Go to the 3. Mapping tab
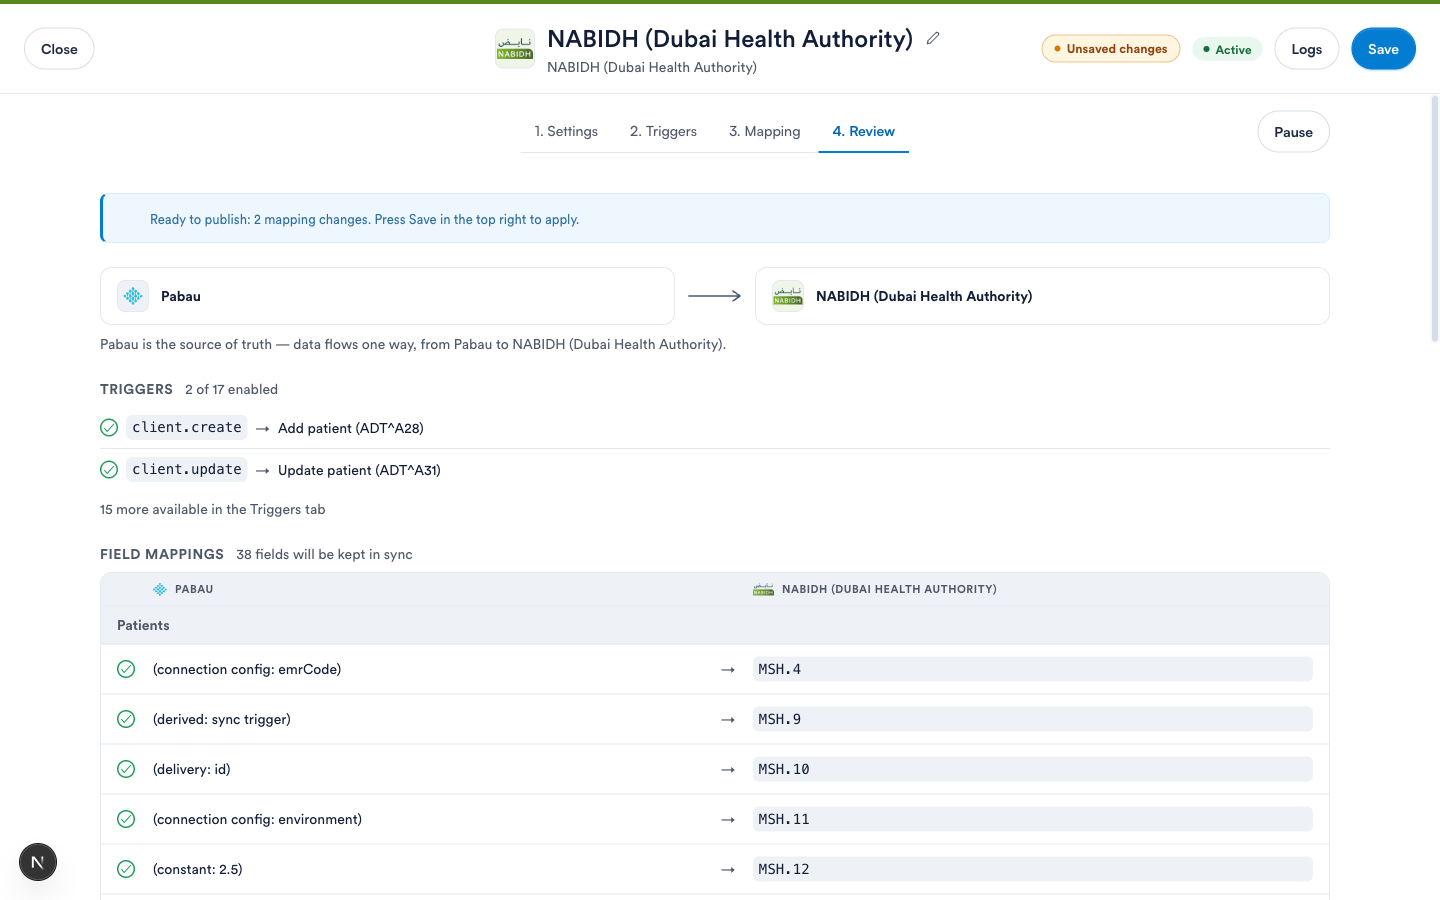The image size is (1440, 900). [x=765, y=131]
